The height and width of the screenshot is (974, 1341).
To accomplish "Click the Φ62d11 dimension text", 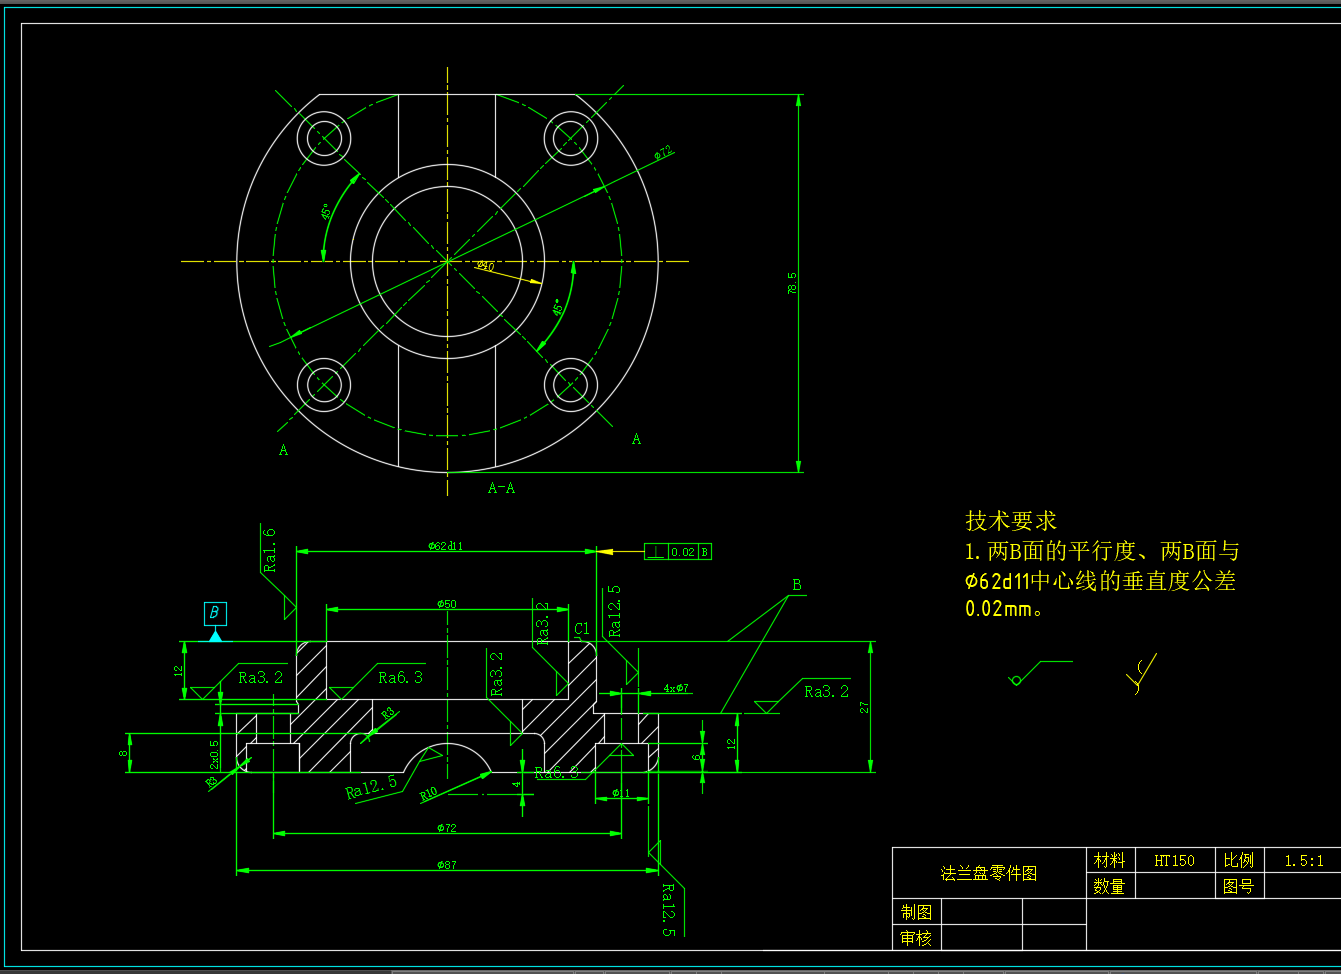I will point(446,546).
